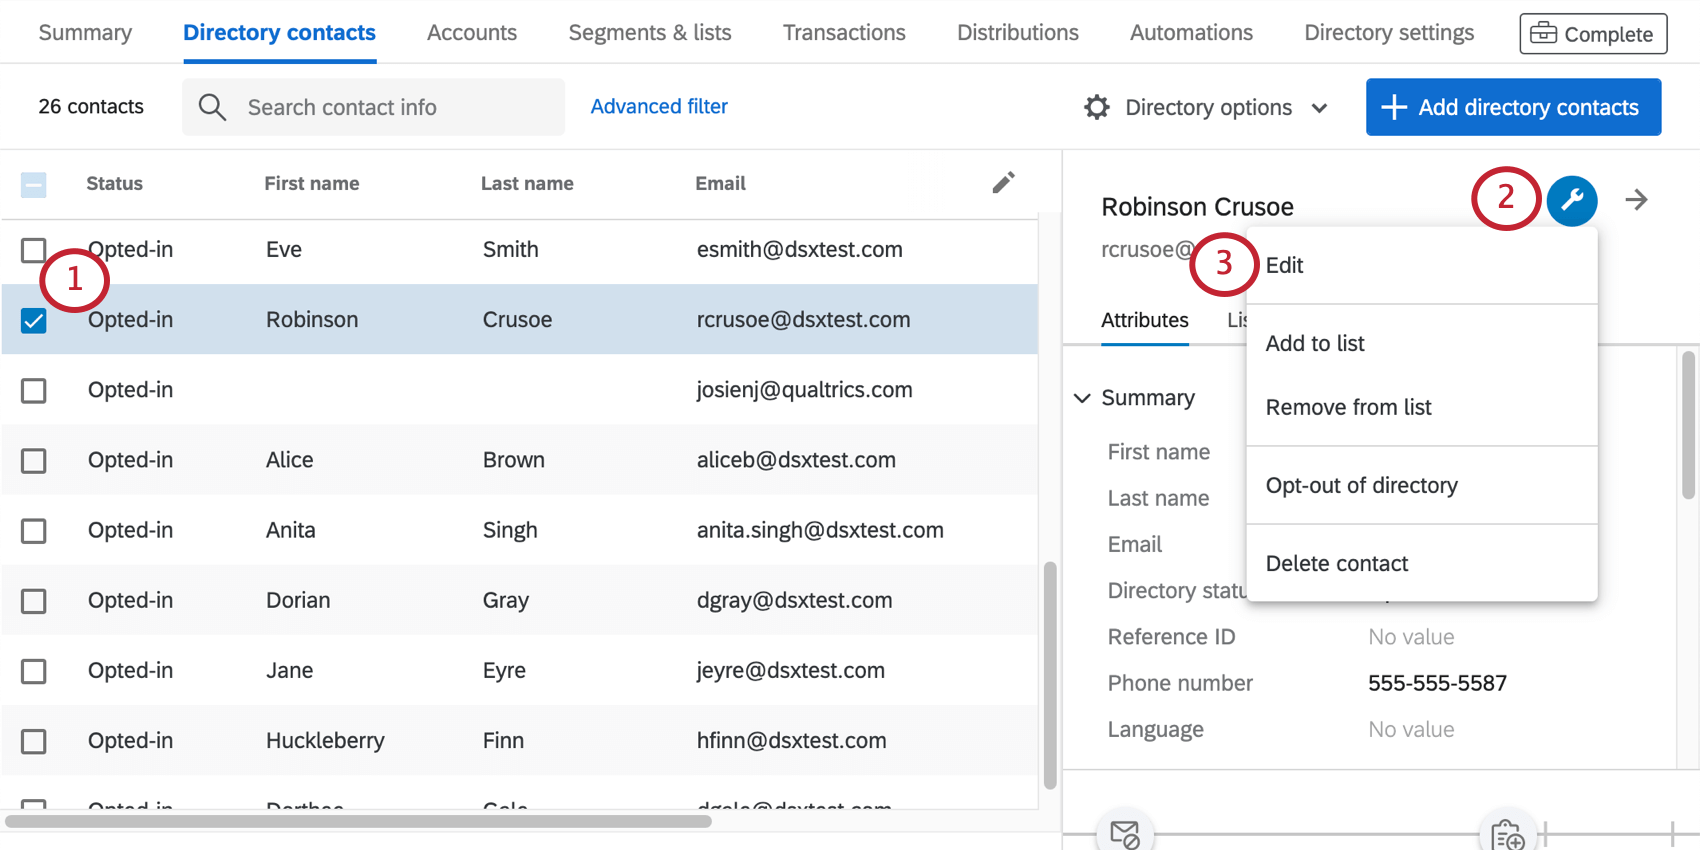Click the blocked-mail timeline icon
The image size is (1700, 850).
coord(1125,833)
